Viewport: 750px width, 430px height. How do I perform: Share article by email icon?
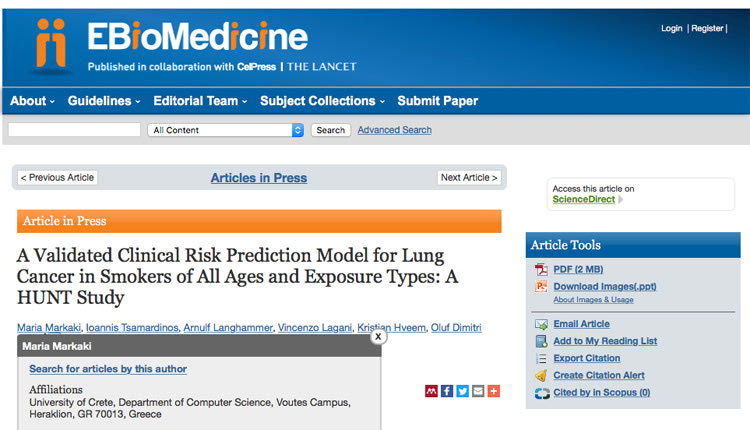478,391
